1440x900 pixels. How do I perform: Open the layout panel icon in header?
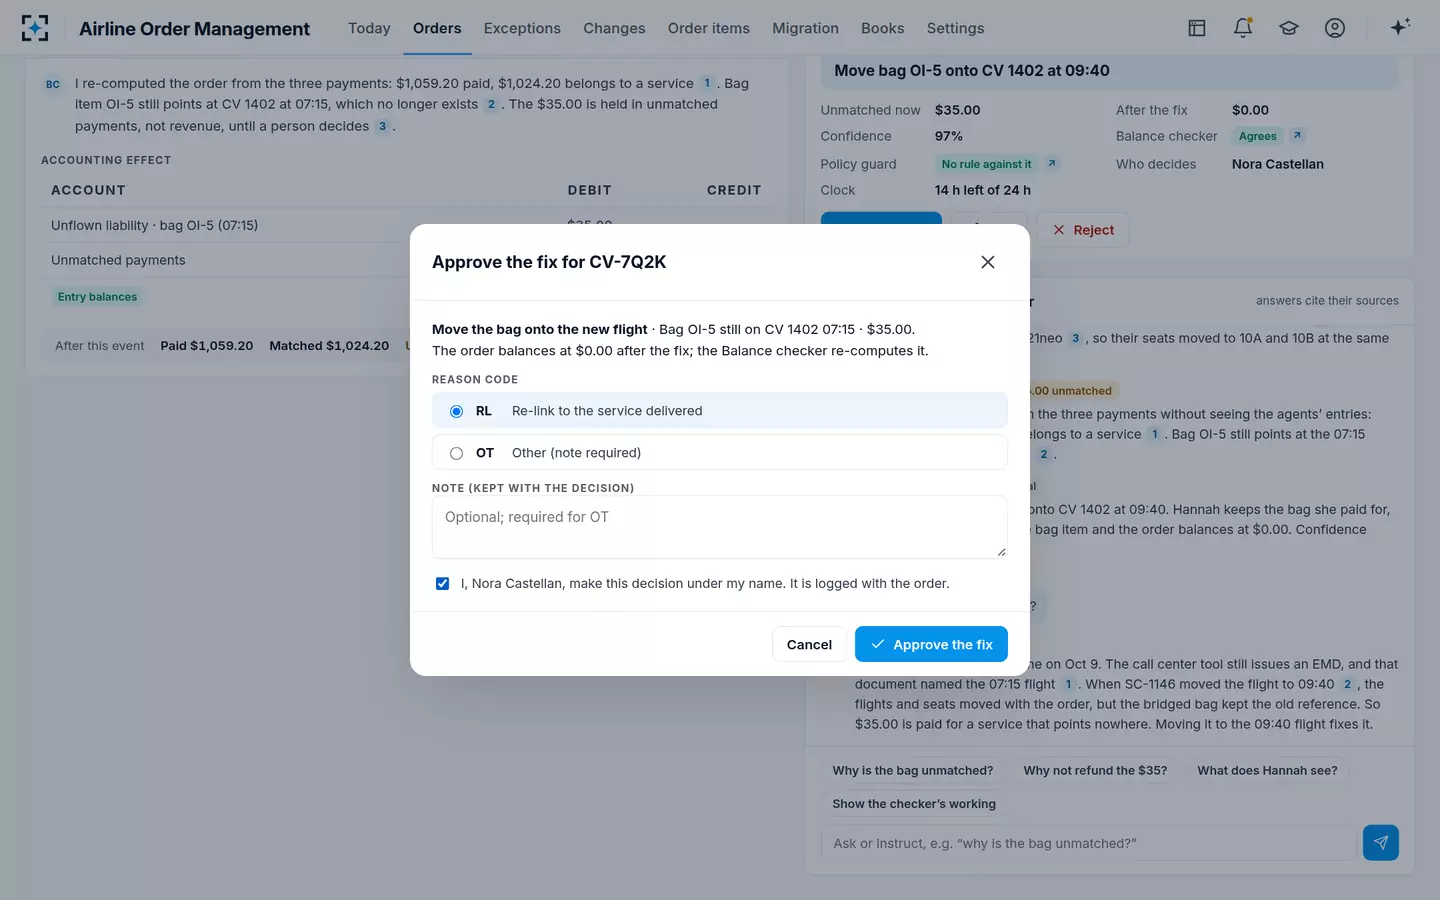pos(1197,28)
